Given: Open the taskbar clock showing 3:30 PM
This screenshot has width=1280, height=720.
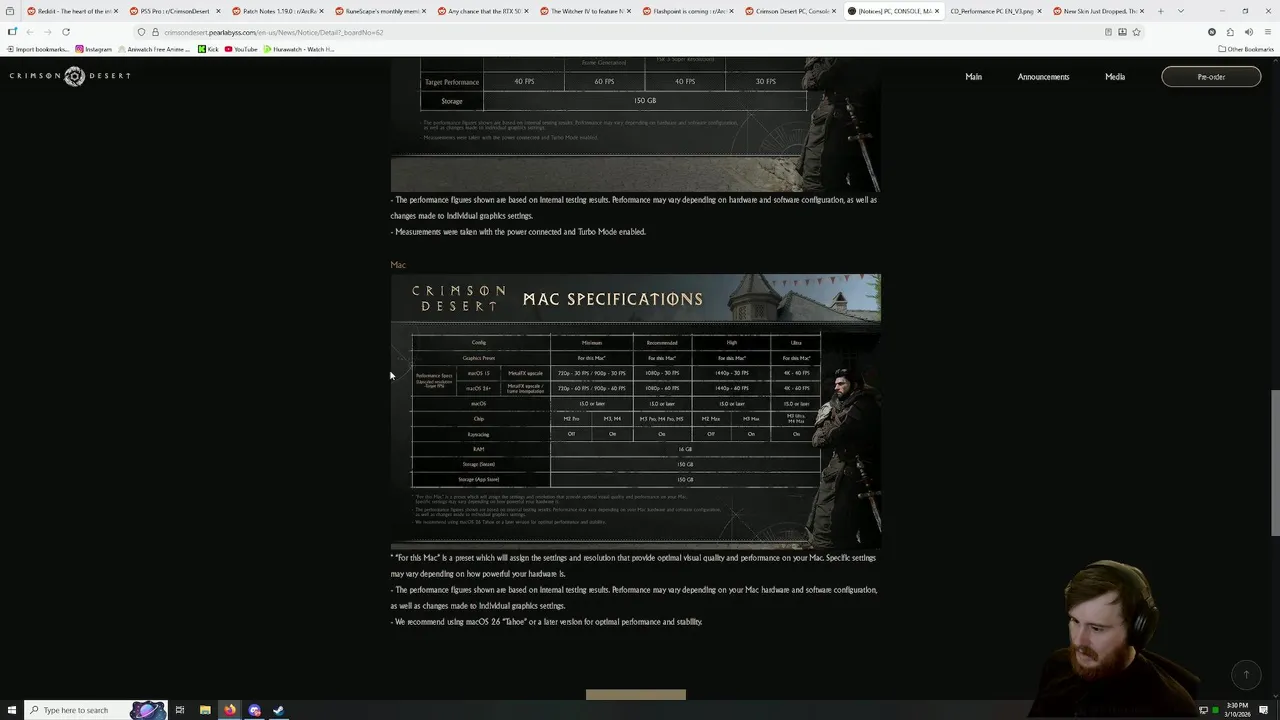Looking at the screenshot, I should pyautogui.click(x=1240, y=710).
